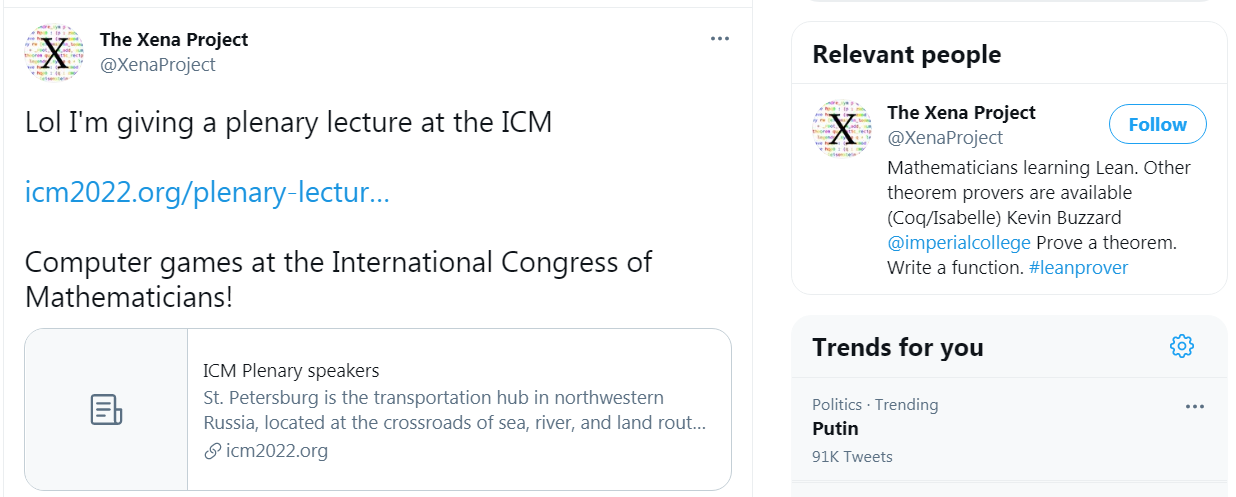Image resolution: width=1236 pixels, height=497 pixels.
Task: Click the @XenaProject handle in Relevant people
Action: 945,138
